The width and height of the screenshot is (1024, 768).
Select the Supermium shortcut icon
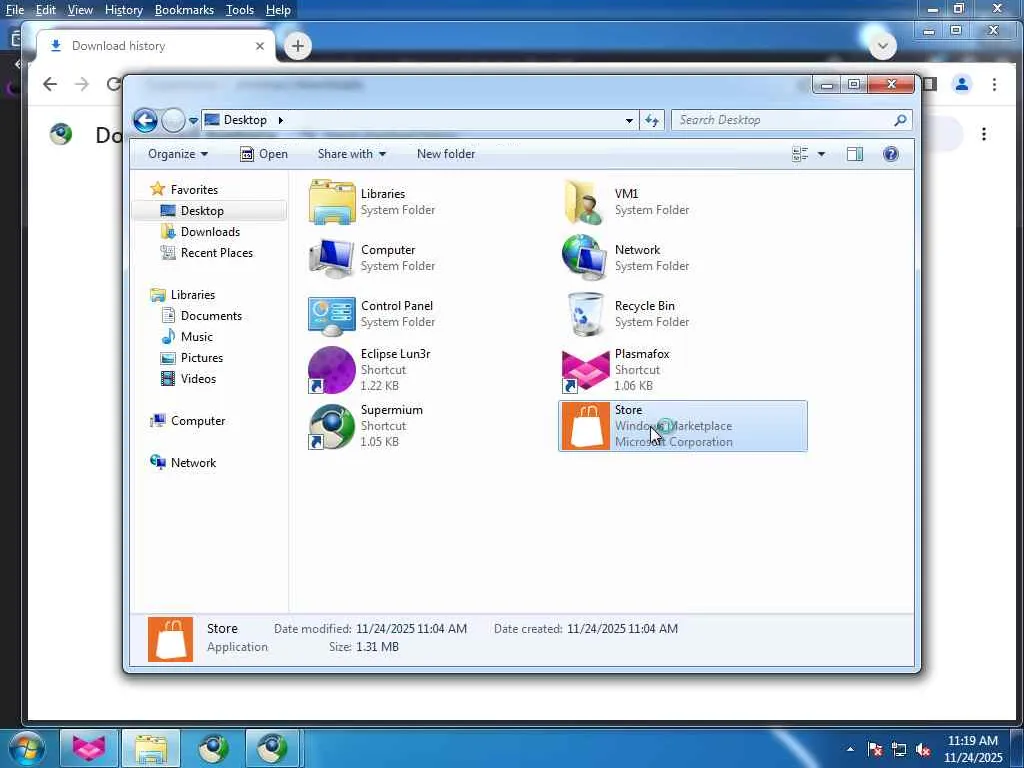point(332,426)
